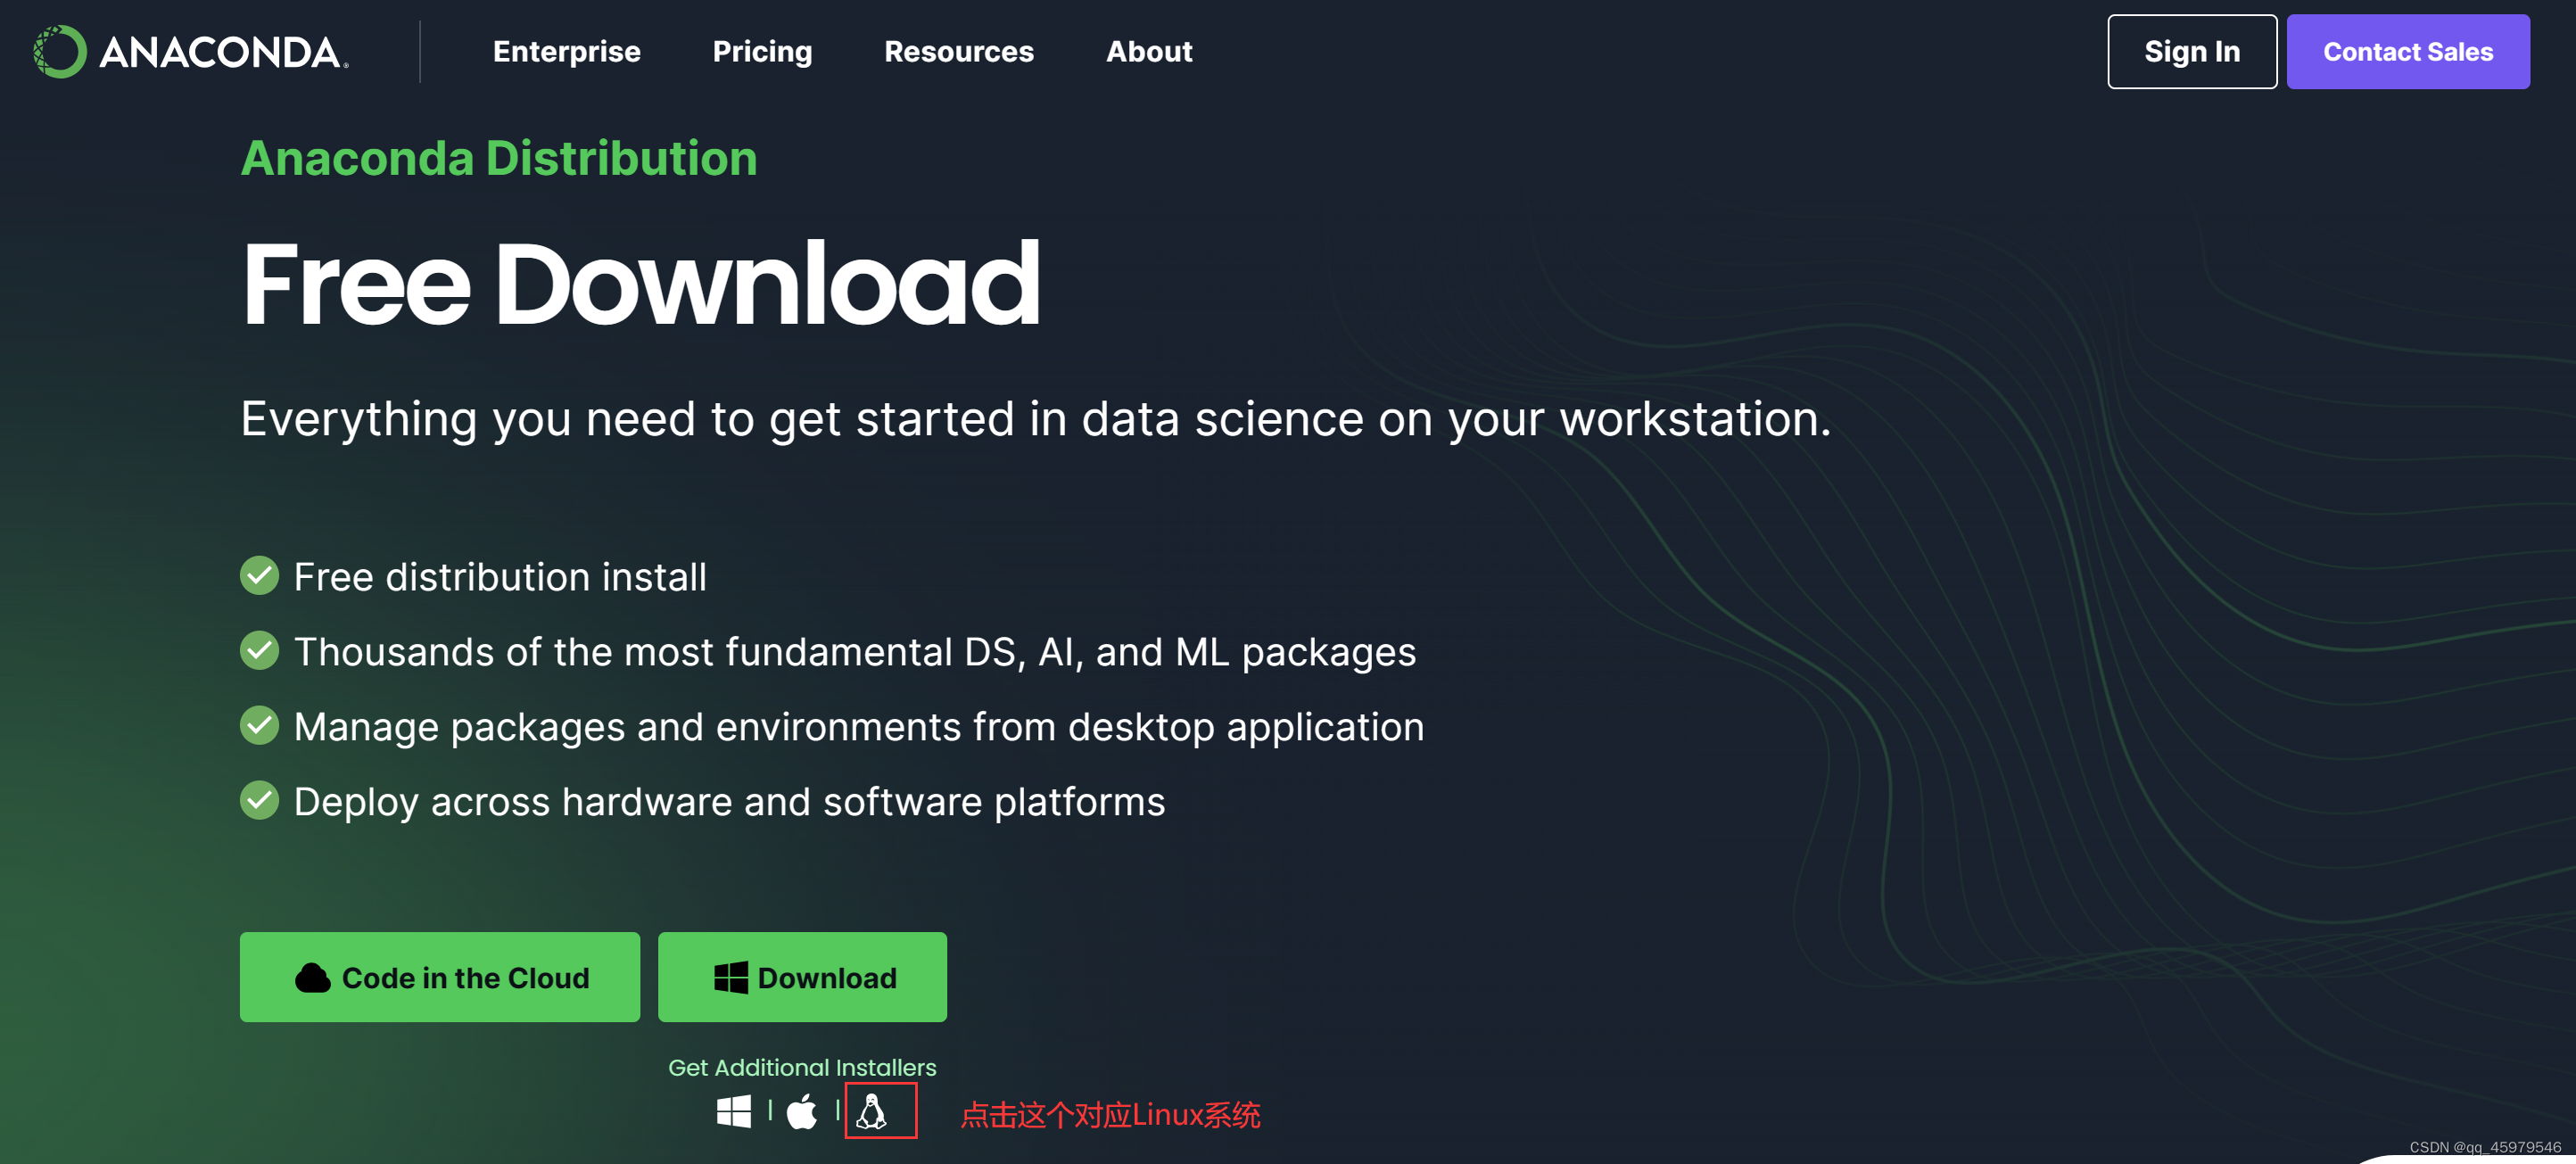Click the Apple macOS installer icon
2576x1164 pixels.
click(802, 1111)
